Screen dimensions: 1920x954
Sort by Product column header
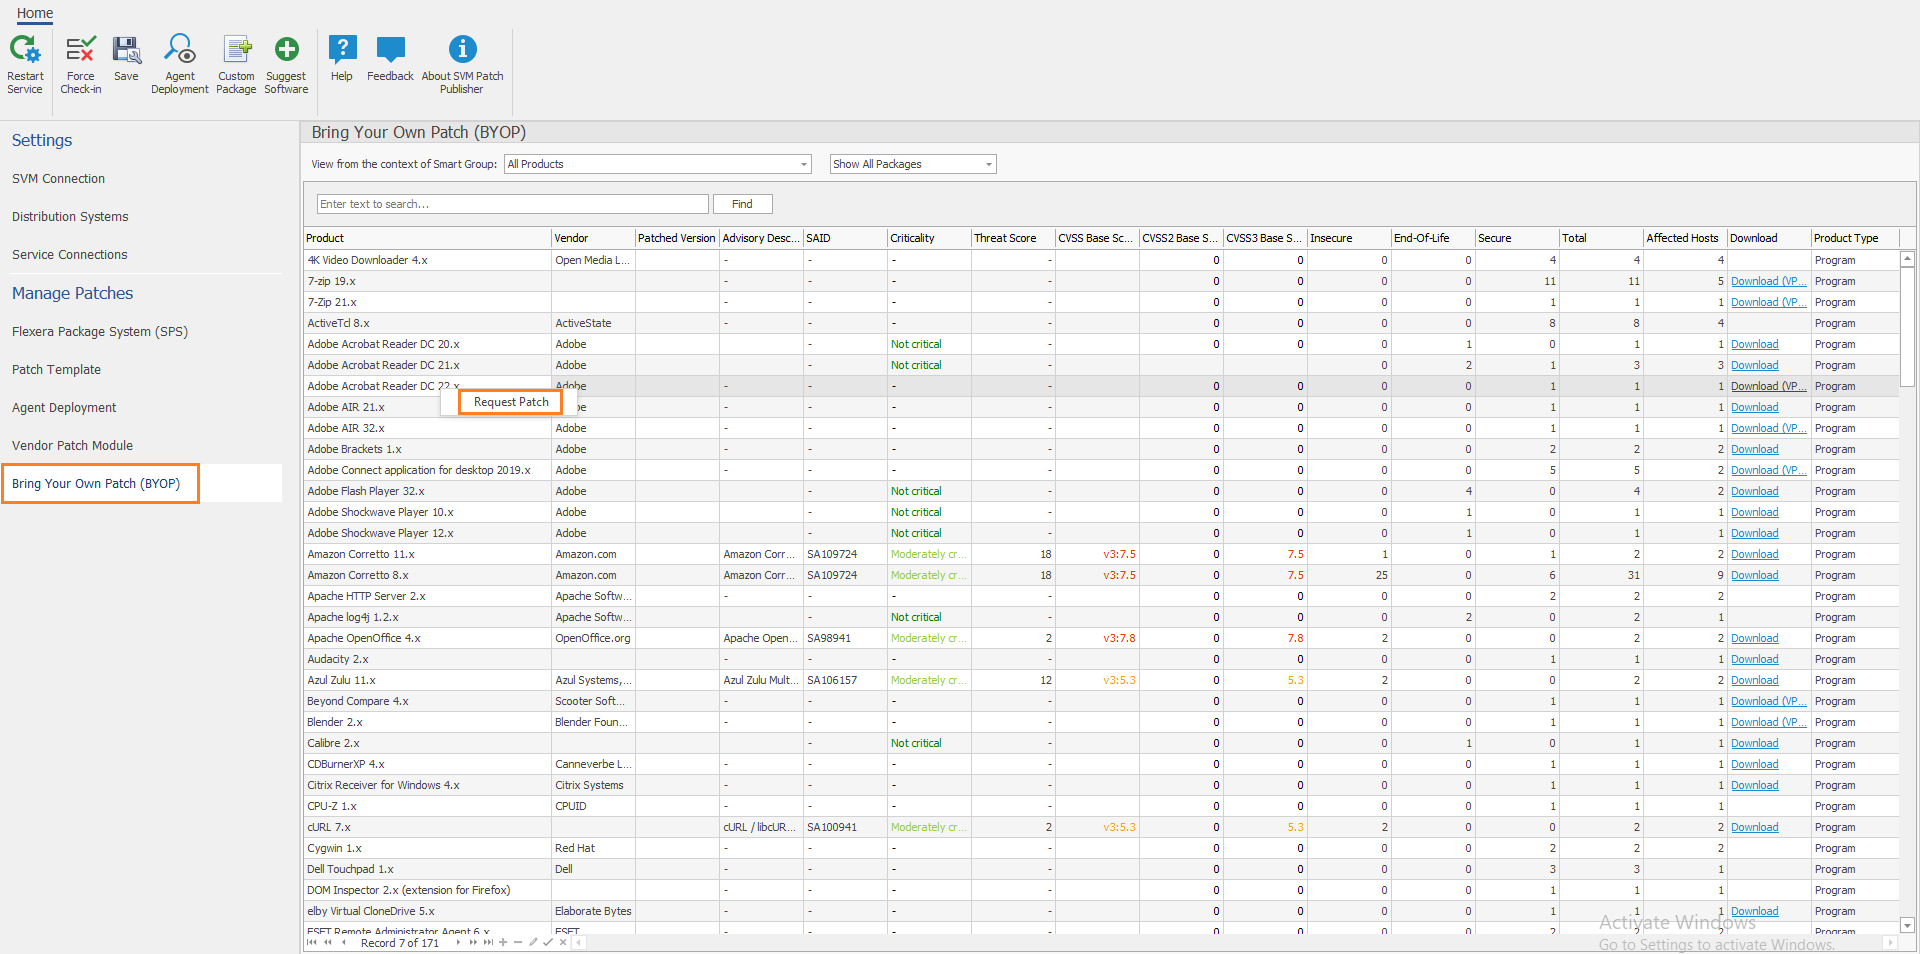point(427,238)
